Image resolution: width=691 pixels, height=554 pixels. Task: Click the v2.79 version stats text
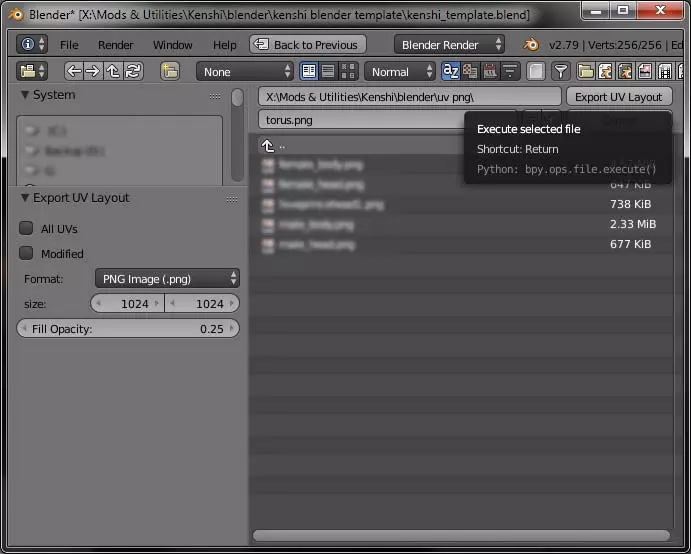point(615,45)
